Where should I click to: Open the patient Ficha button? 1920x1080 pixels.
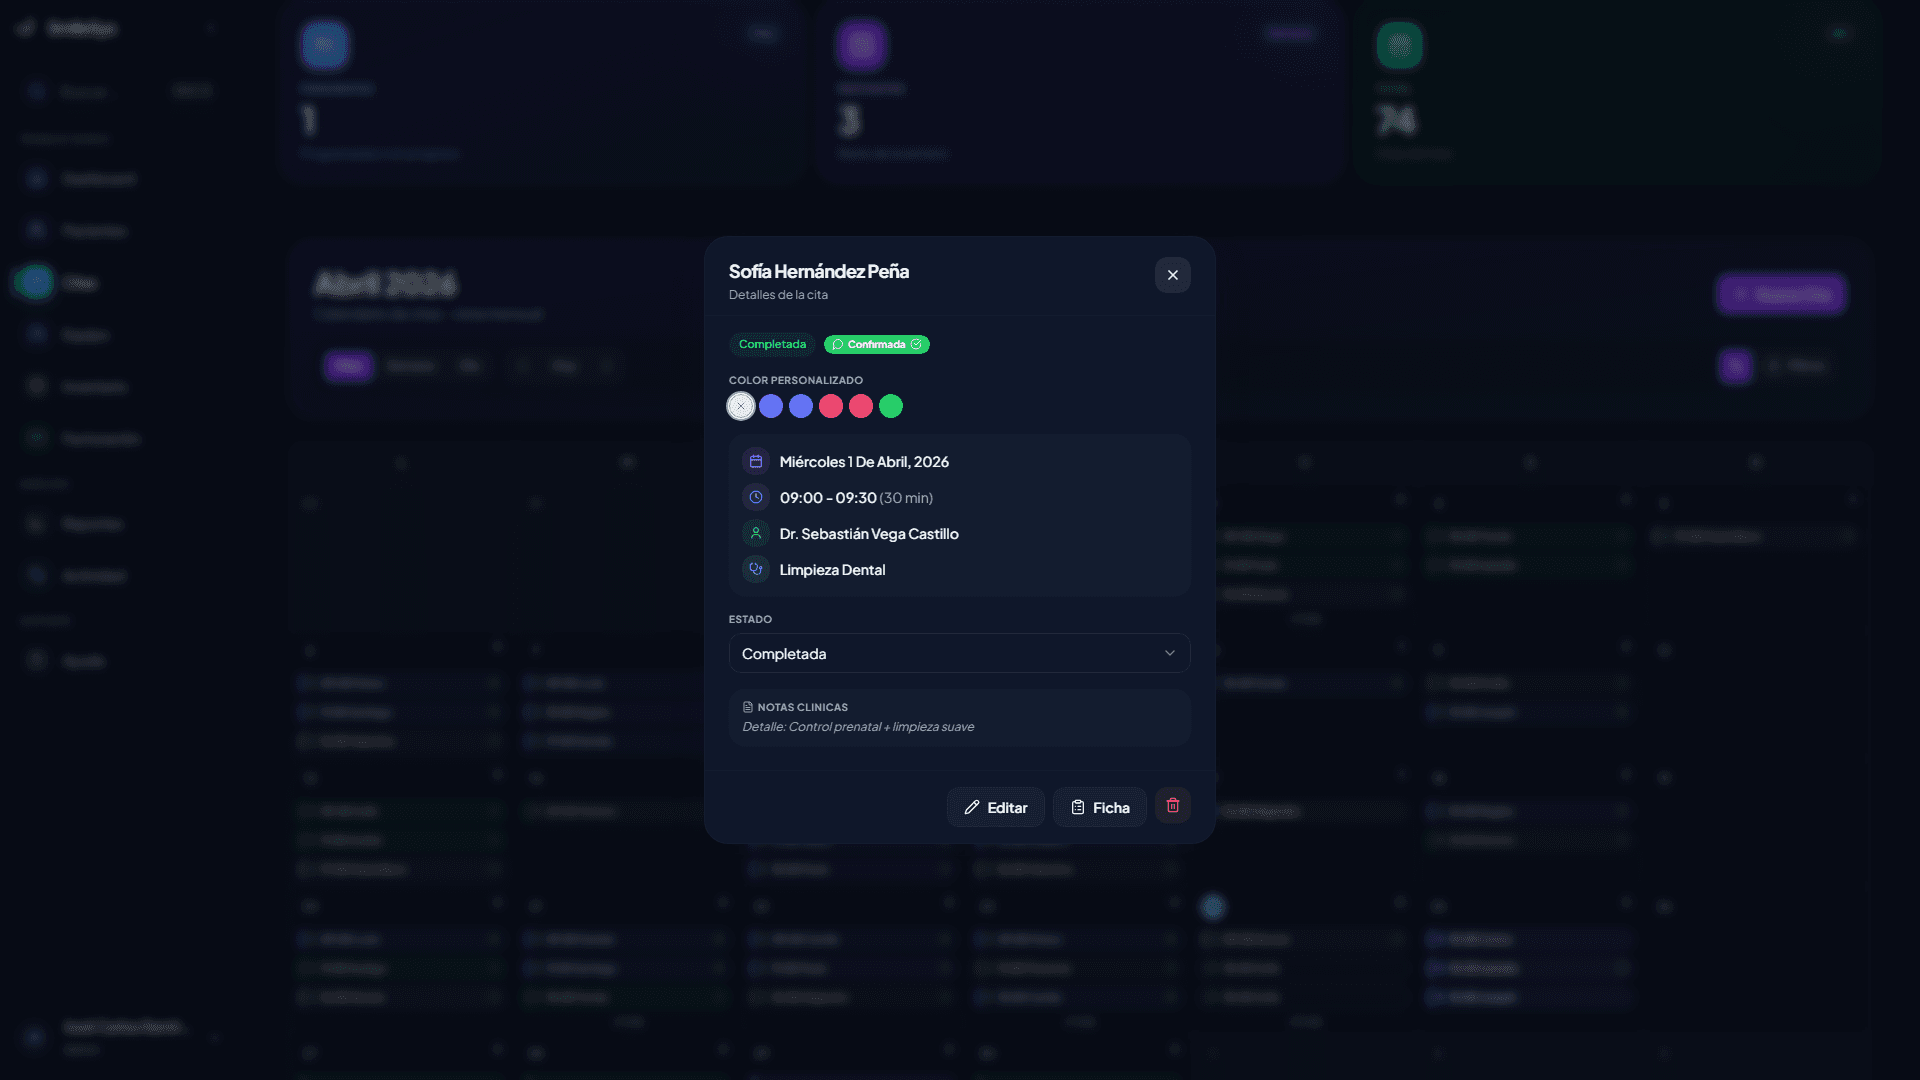[1099, 807]
